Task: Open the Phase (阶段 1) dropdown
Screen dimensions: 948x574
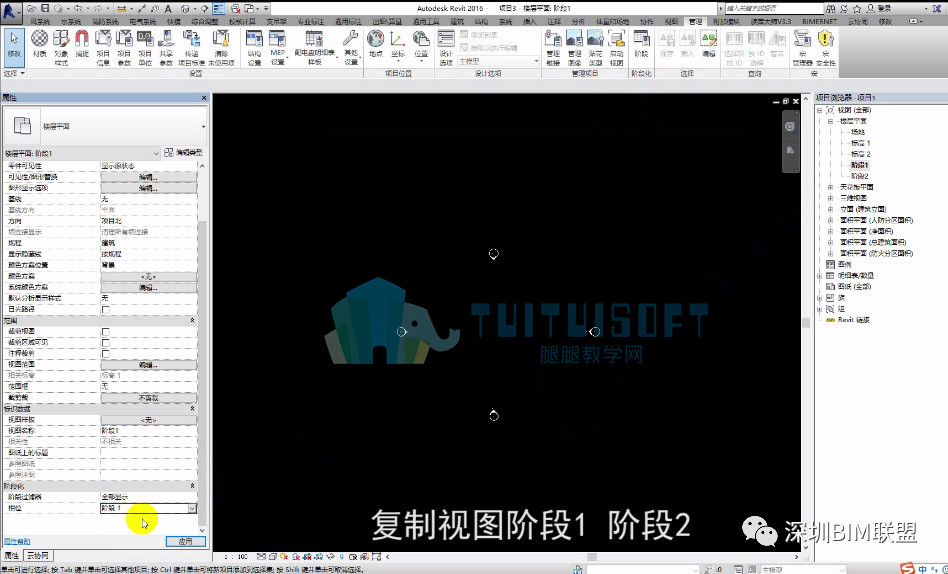Action: click(148, 508)
